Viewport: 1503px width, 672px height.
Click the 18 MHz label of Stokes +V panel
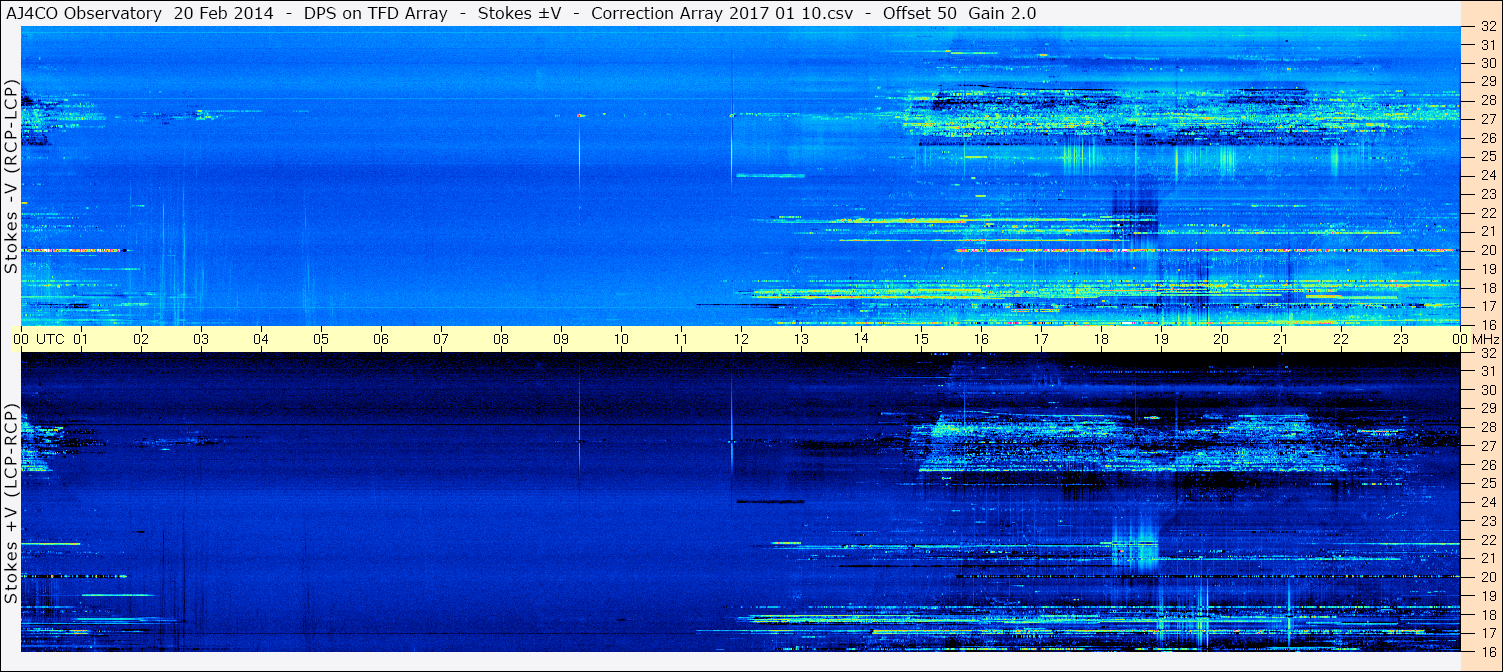coord(1488,614)
